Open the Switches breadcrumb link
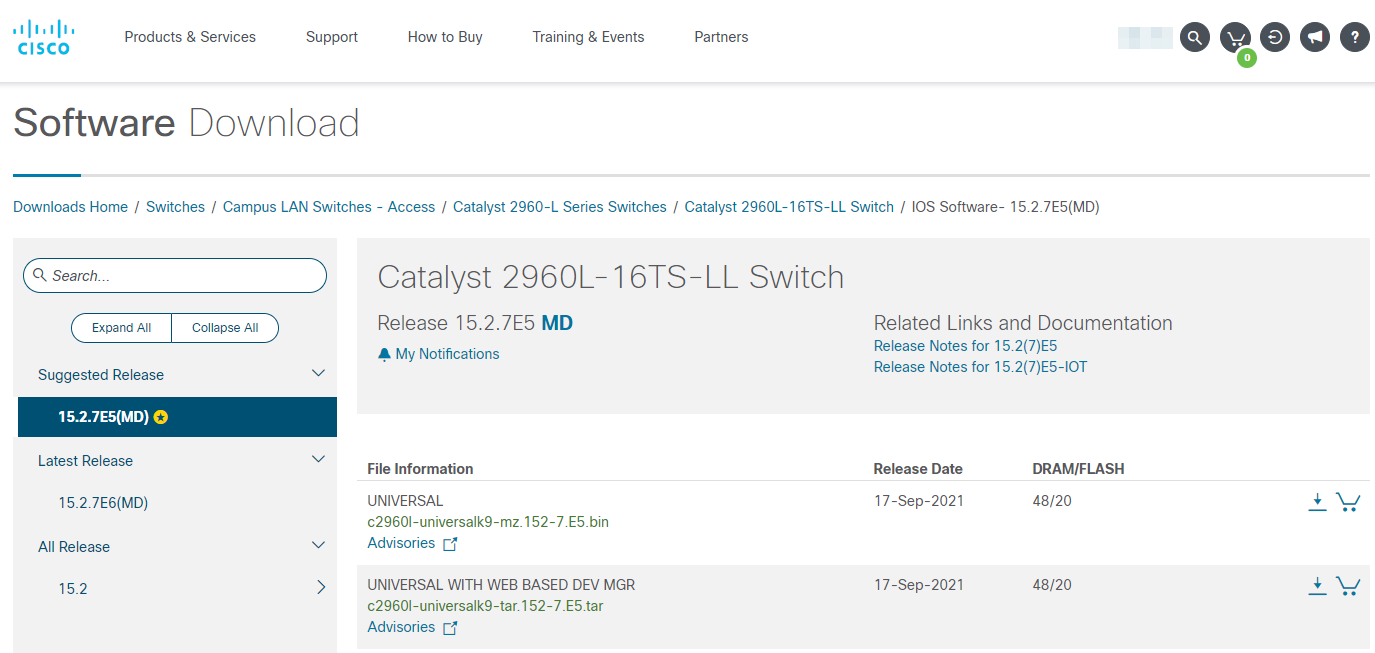Image resolution: width=1375 pixels, height=653 pixels. (175, 207)
